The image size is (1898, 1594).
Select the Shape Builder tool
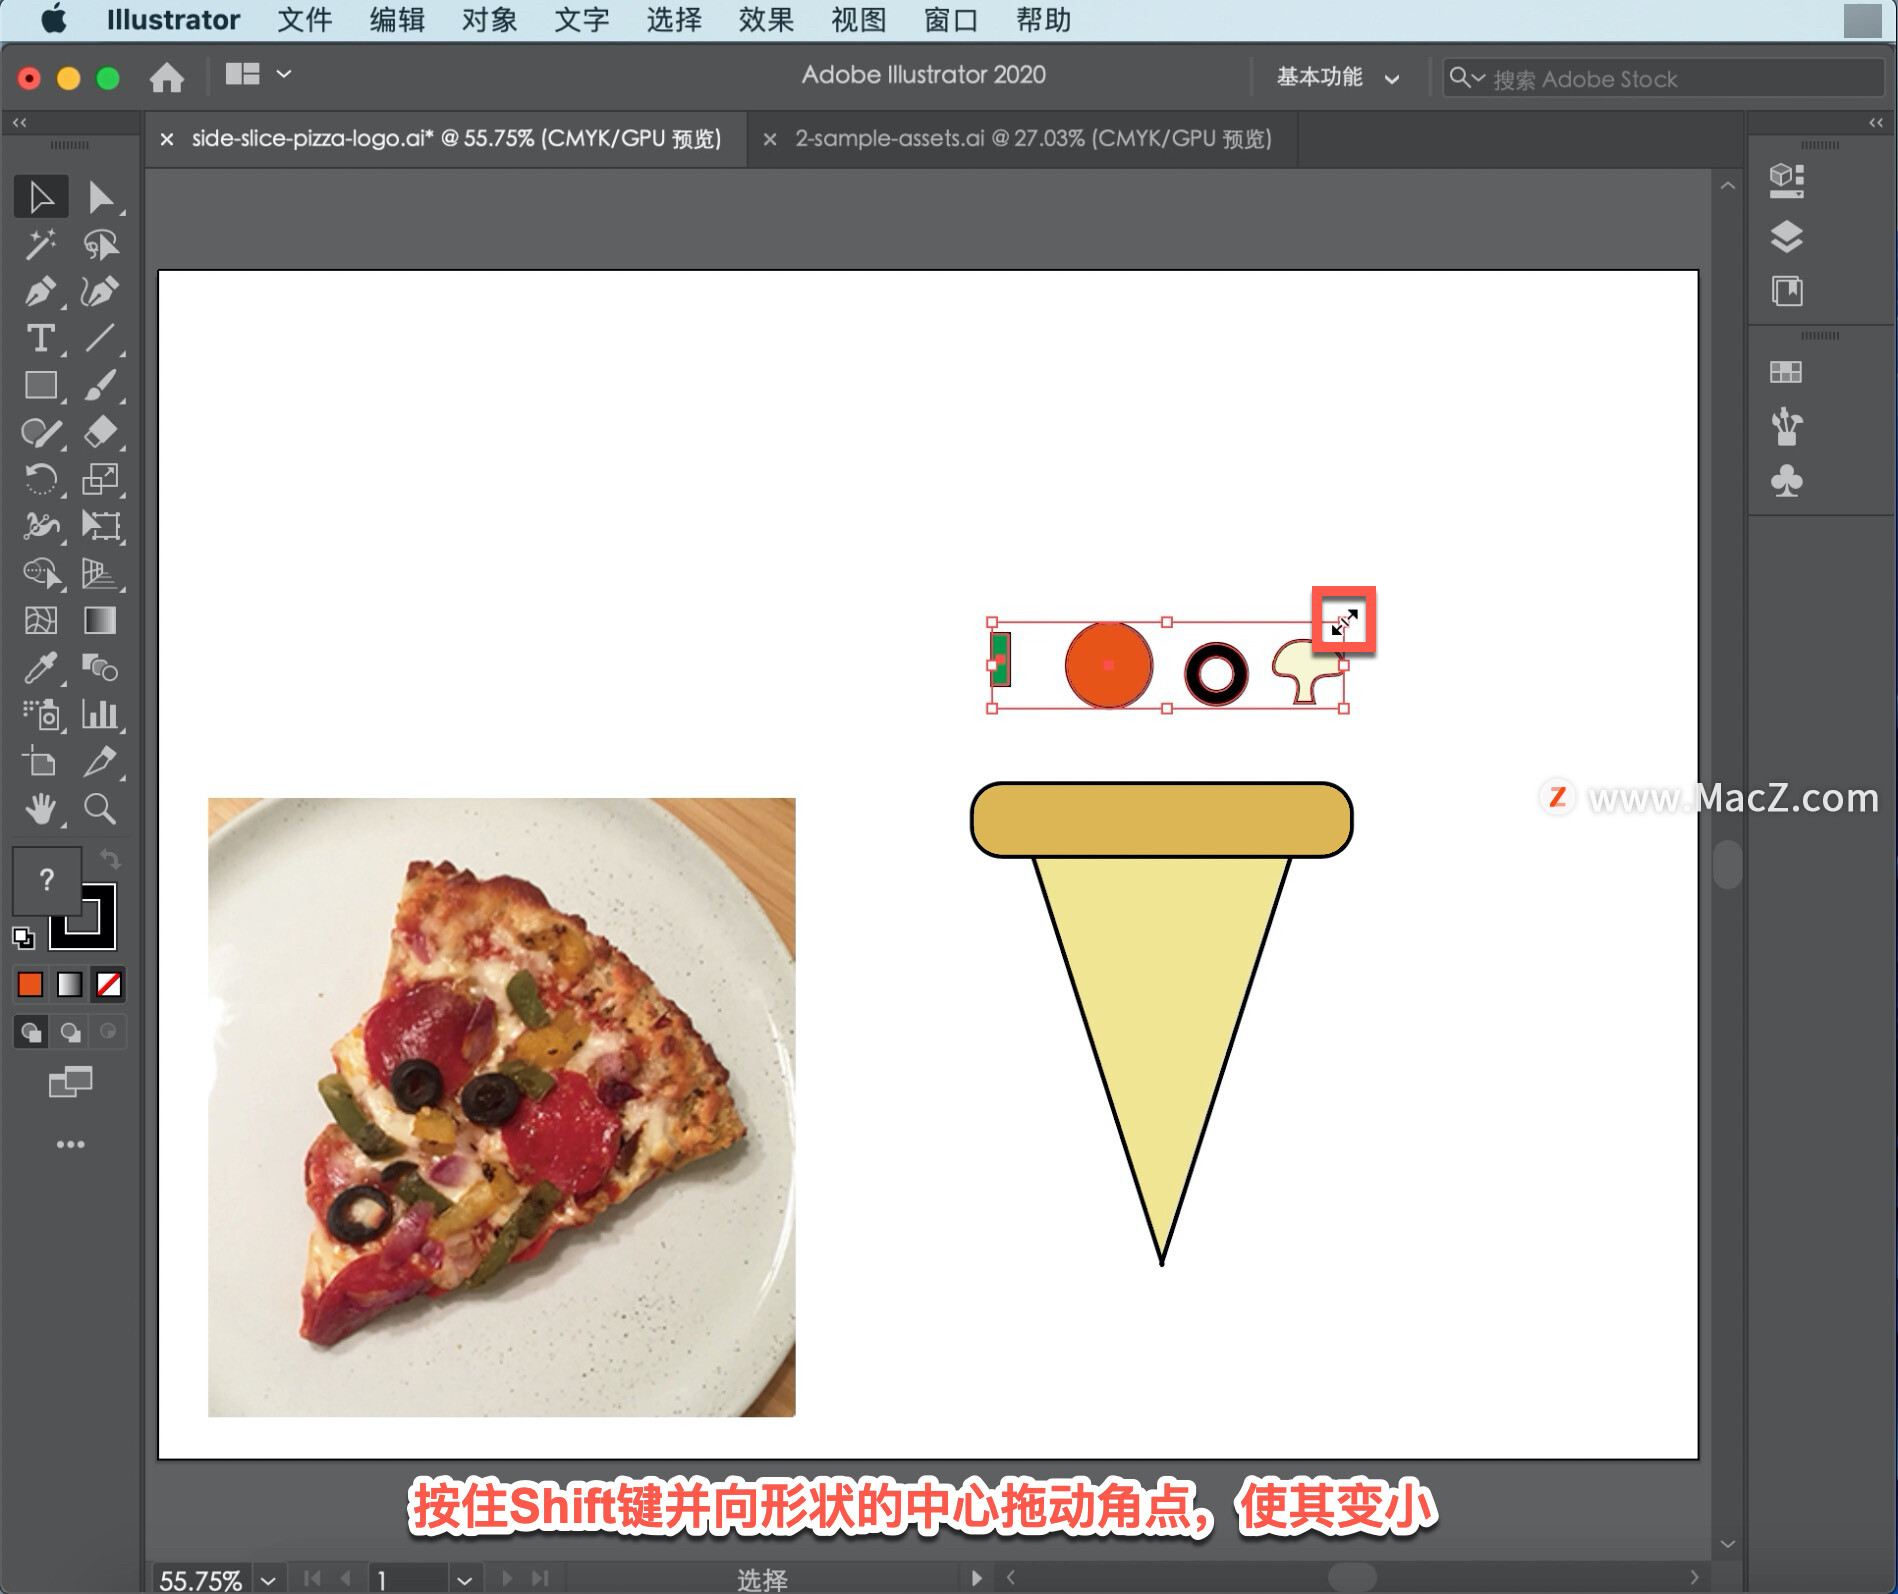tap(41, 573)
